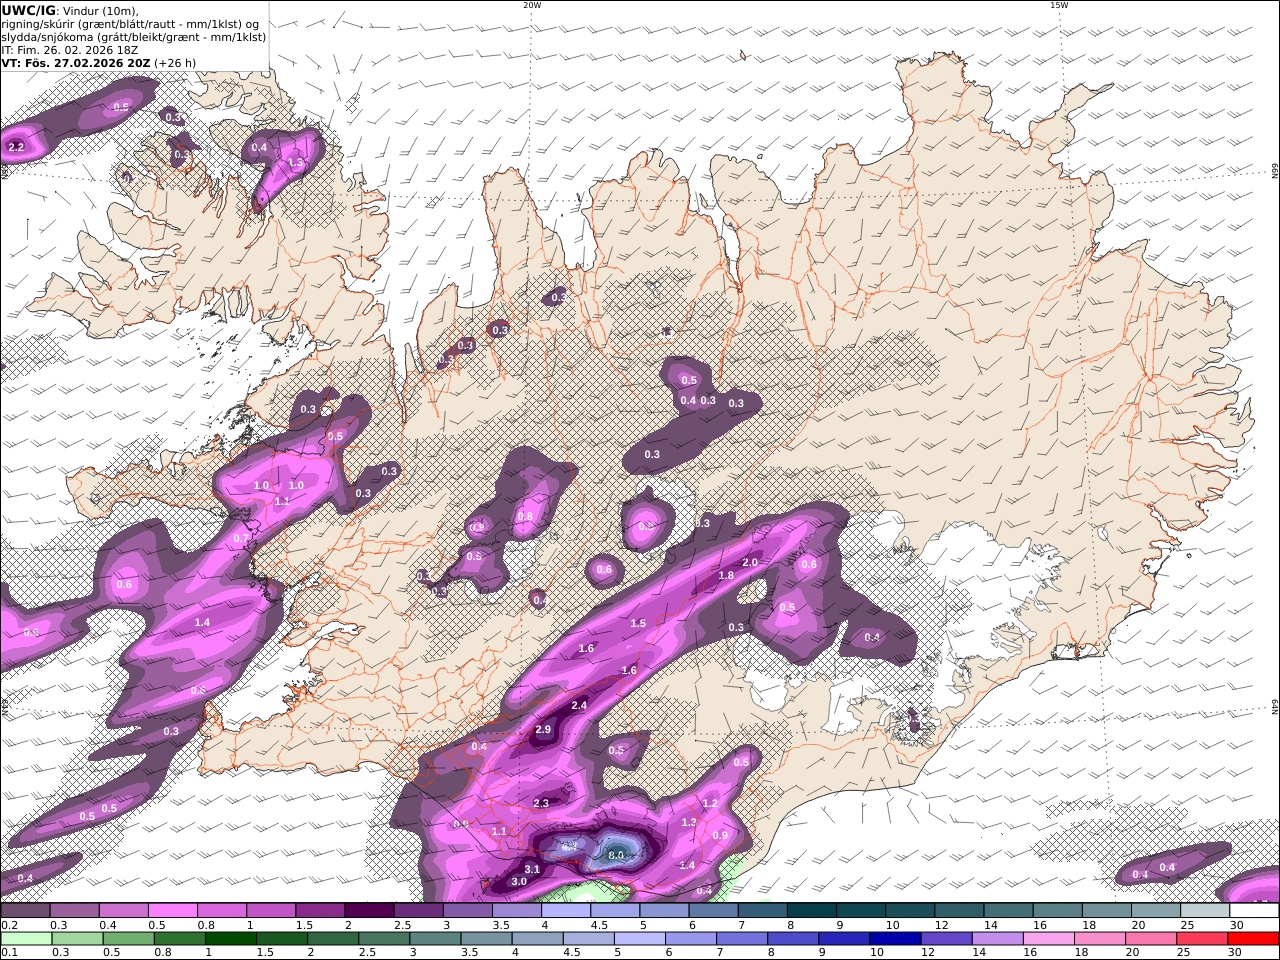Click the 8.0 precipitation maximum on the map
Image resolution: width=1280 pixels, height=960 pixels.
pyautogui.click(x=616, y=855)
